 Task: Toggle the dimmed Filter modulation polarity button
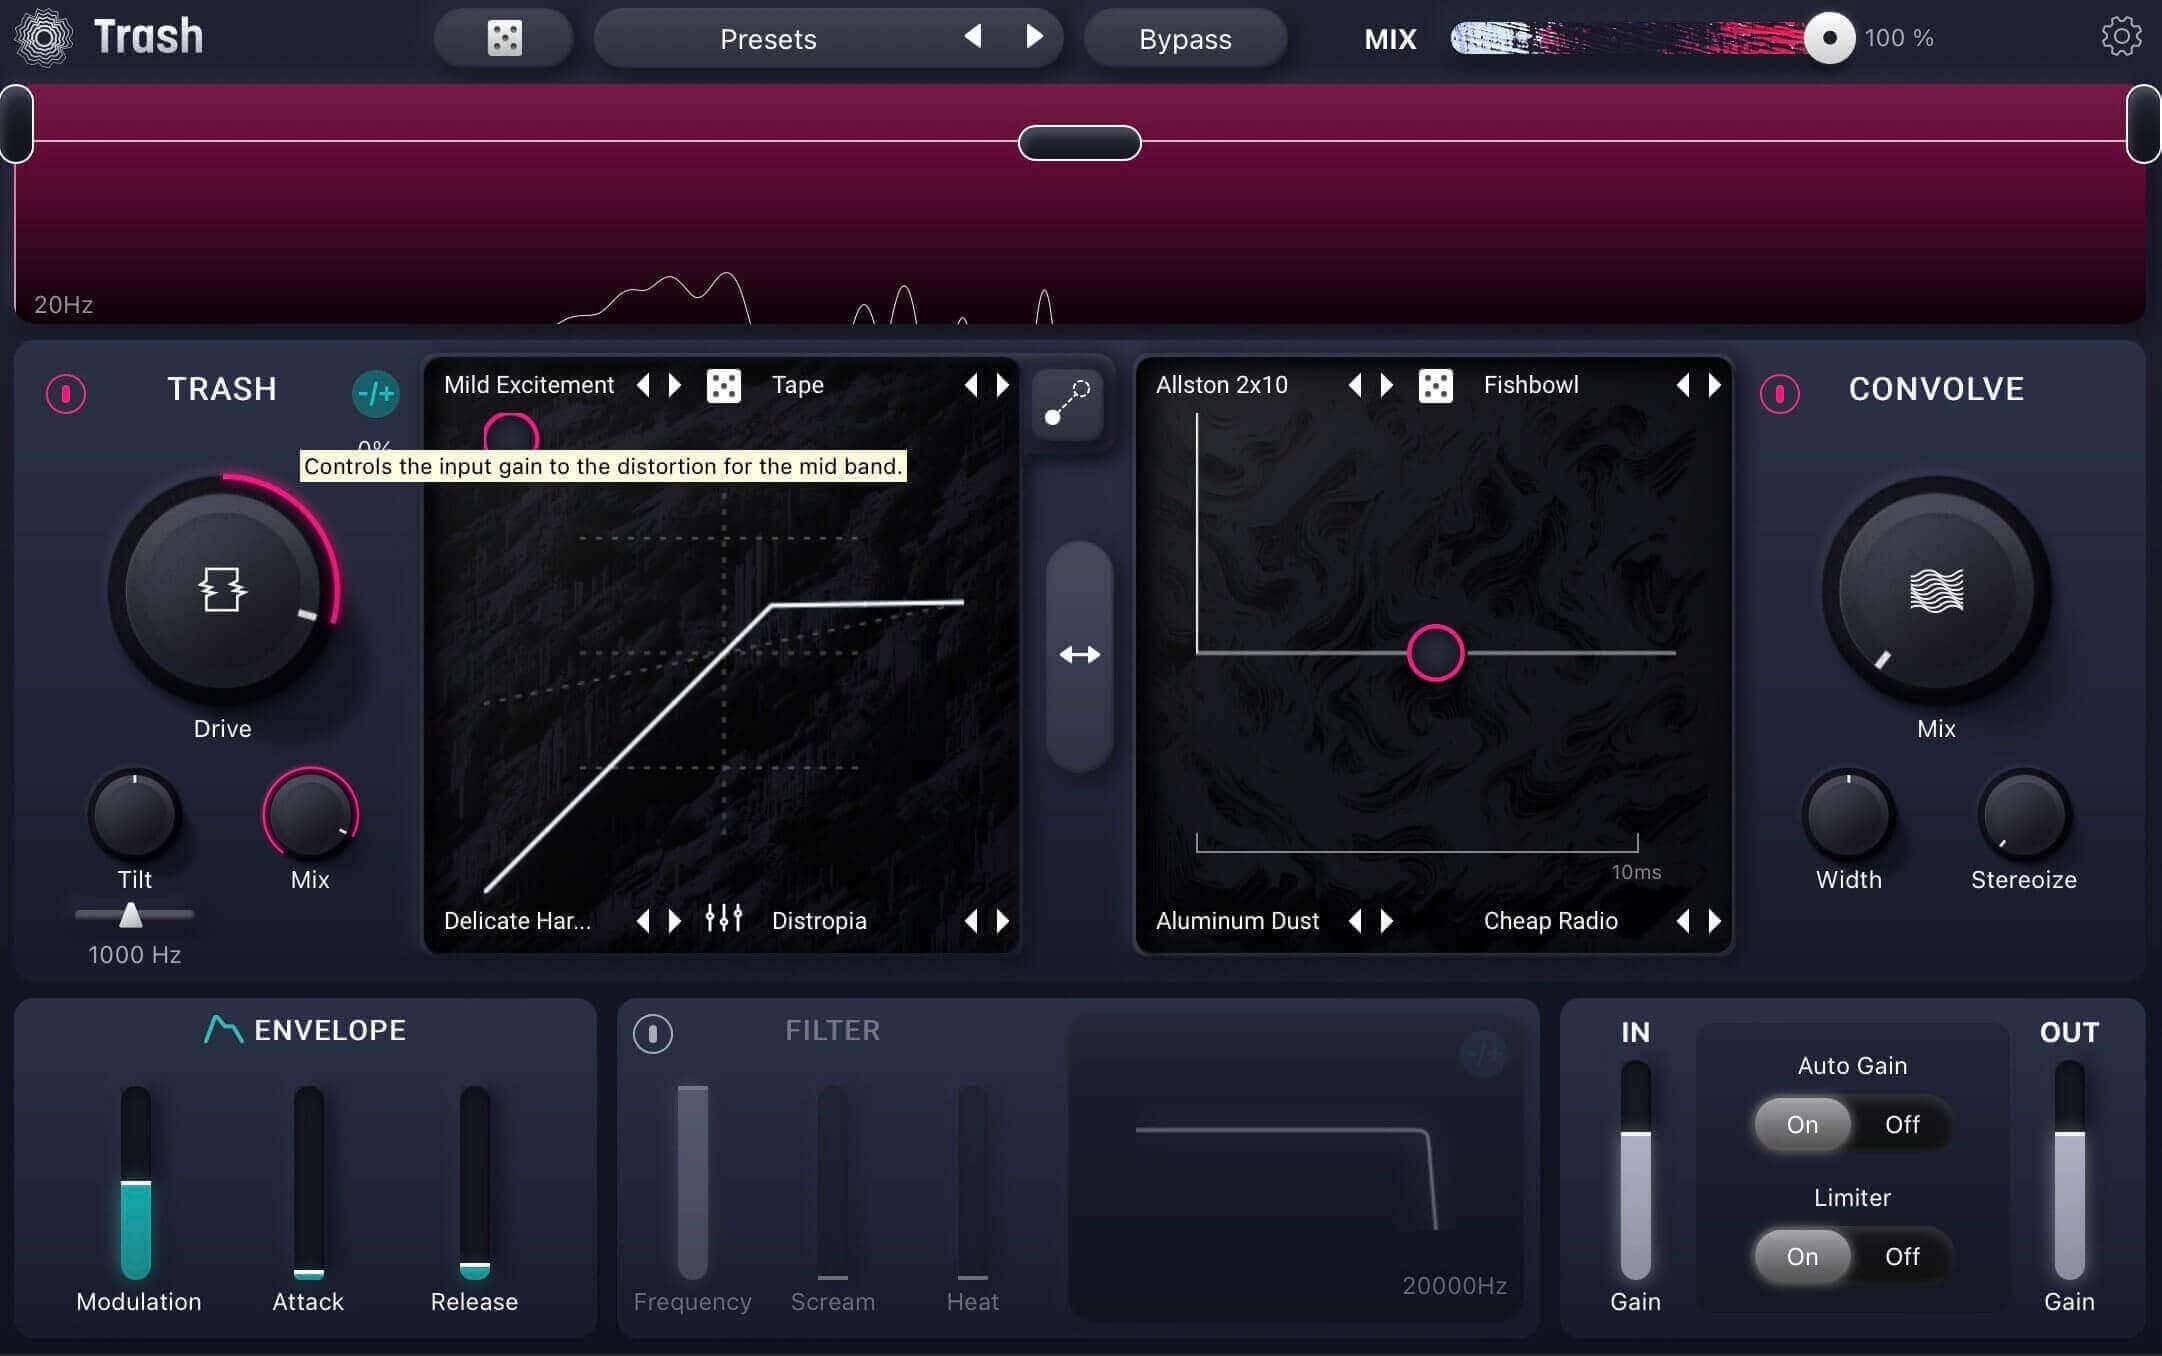click(x=1483, y=1053)
